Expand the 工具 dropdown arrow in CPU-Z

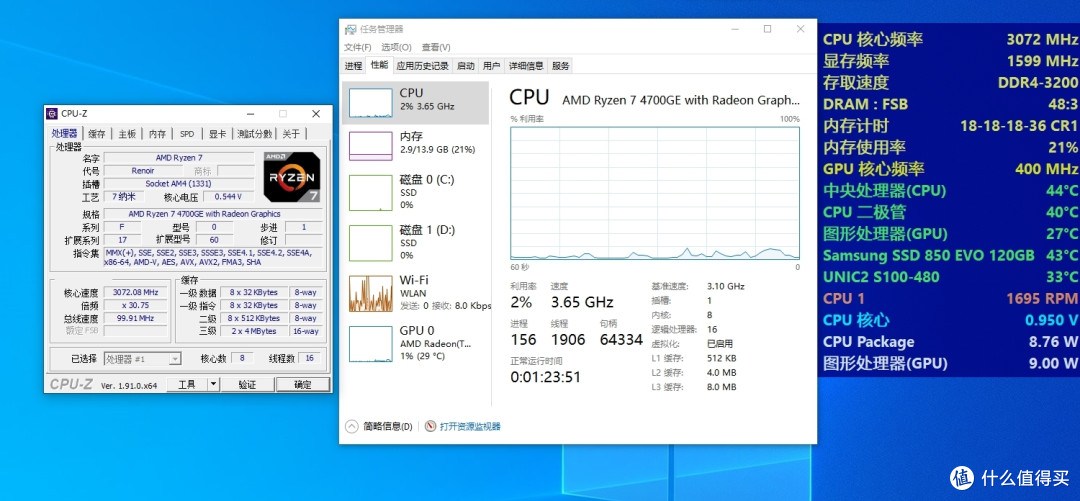click(213, 384)
